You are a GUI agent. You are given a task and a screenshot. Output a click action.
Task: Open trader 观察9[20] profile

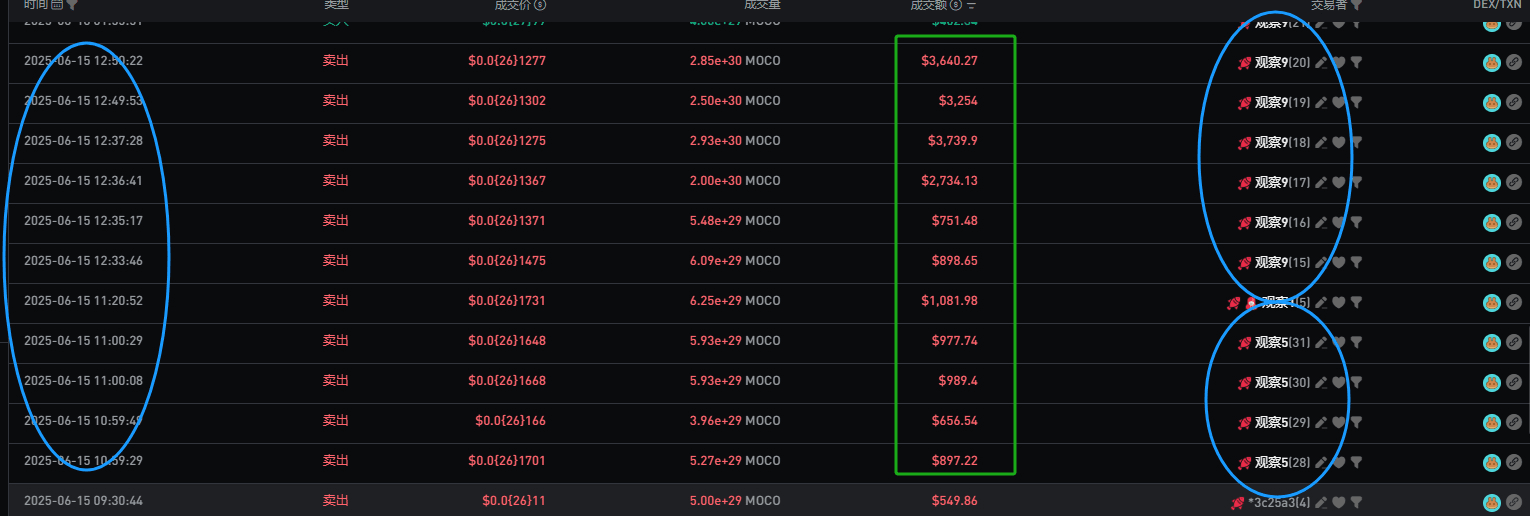[1282, 62]
